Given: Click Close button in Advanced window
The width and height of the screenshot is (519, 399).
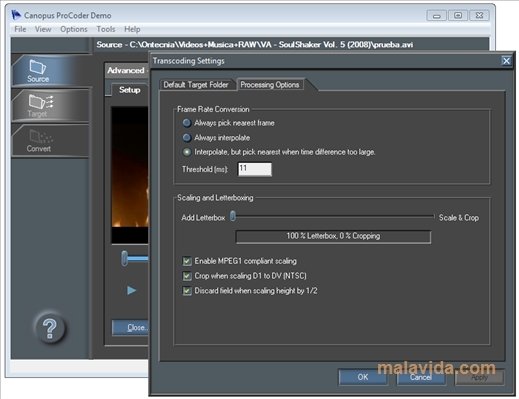Looking at the screenshot, I should coord(131,328).
